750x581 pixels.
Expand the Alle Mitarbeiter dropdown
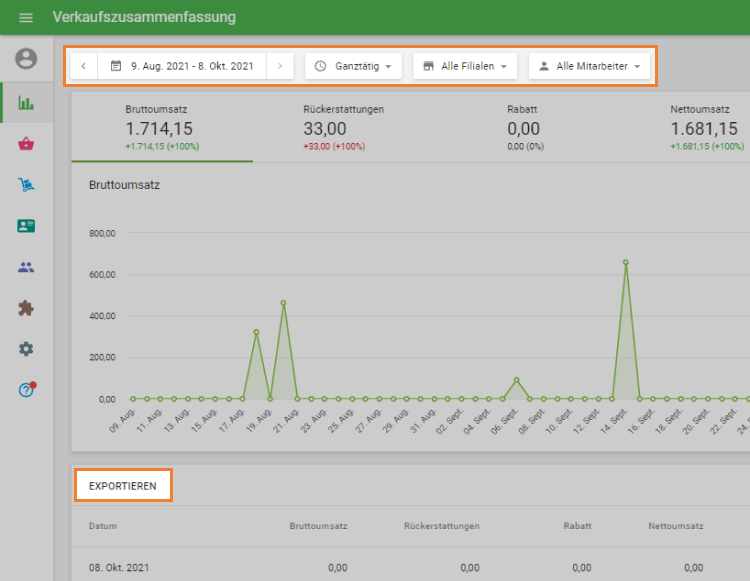[x=589, y=66]
